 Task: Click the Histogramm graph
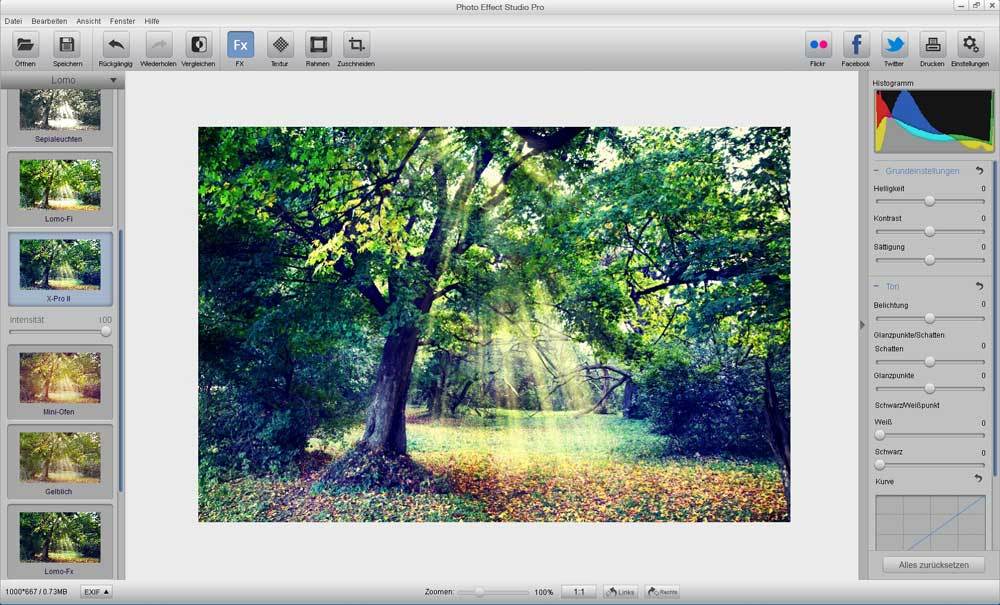point(934,121)
